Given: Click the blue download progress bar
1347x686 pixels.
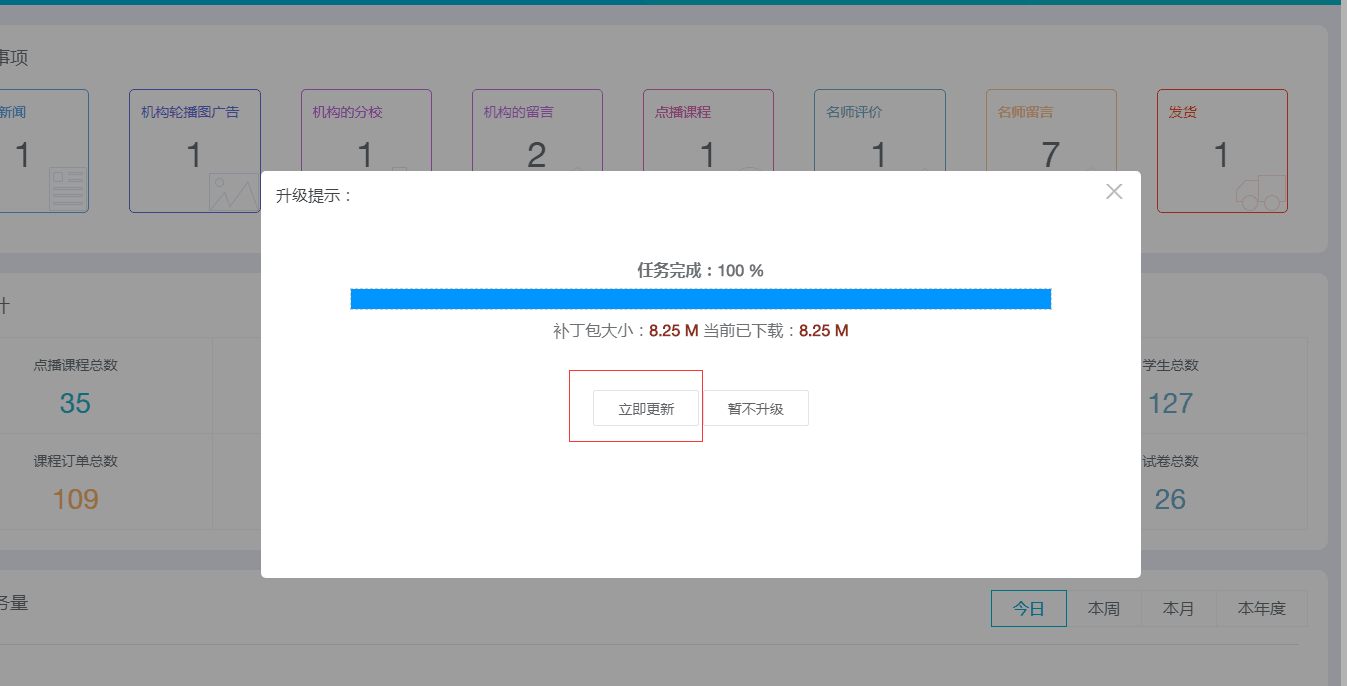Looking at the screenshot, I should coord(700,299).
